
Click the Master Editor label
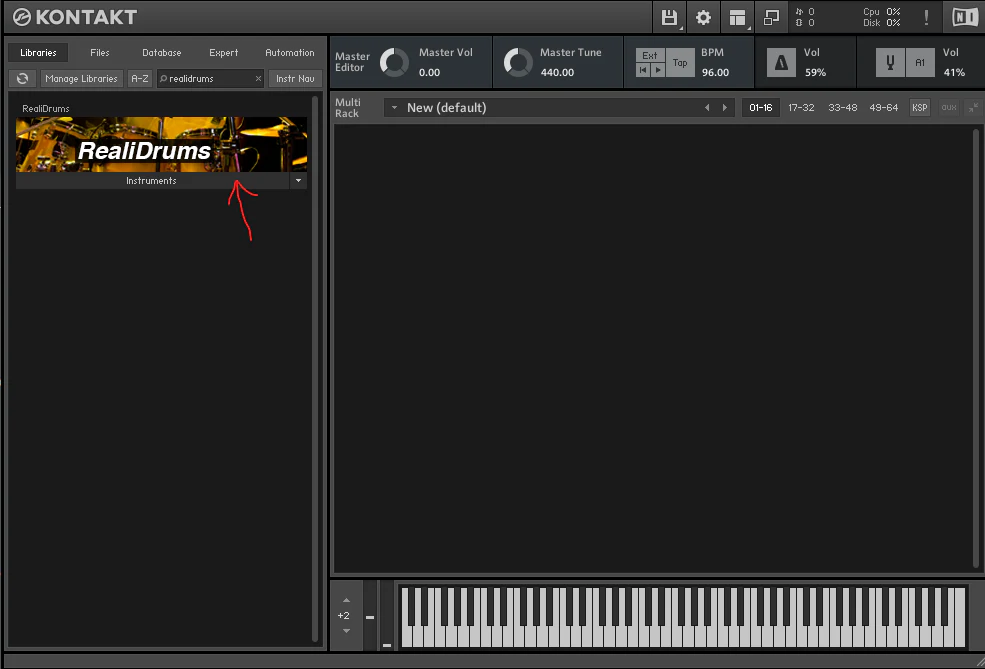(352, 62)
